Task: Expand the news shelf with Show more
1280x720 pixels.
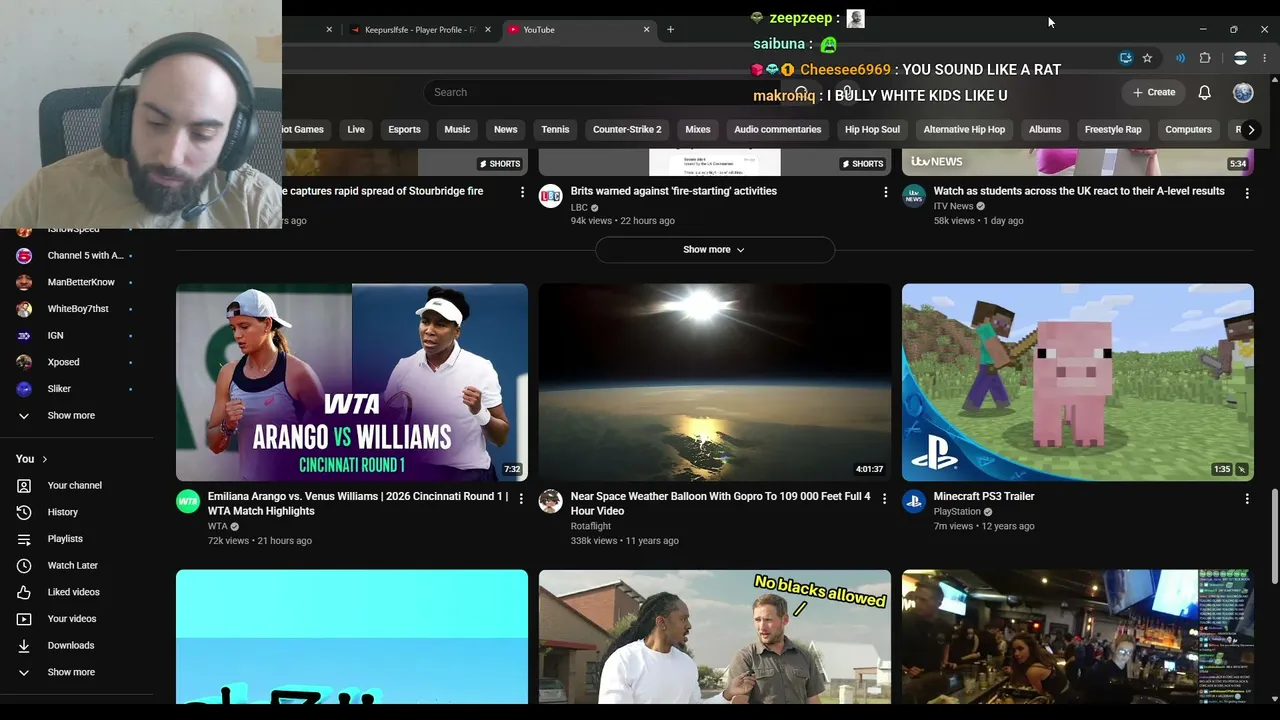Action: coord(715,250)
